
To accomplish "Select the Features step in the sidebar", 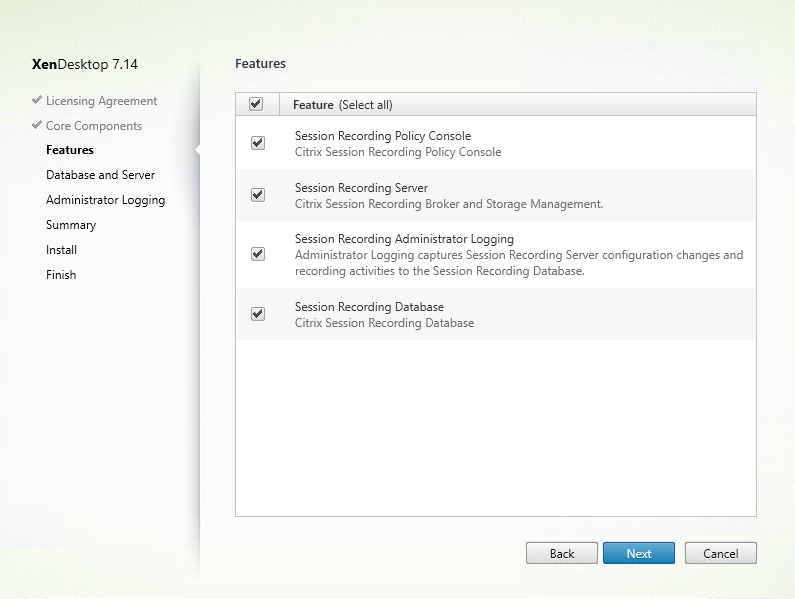I will (x=70, y=150).
